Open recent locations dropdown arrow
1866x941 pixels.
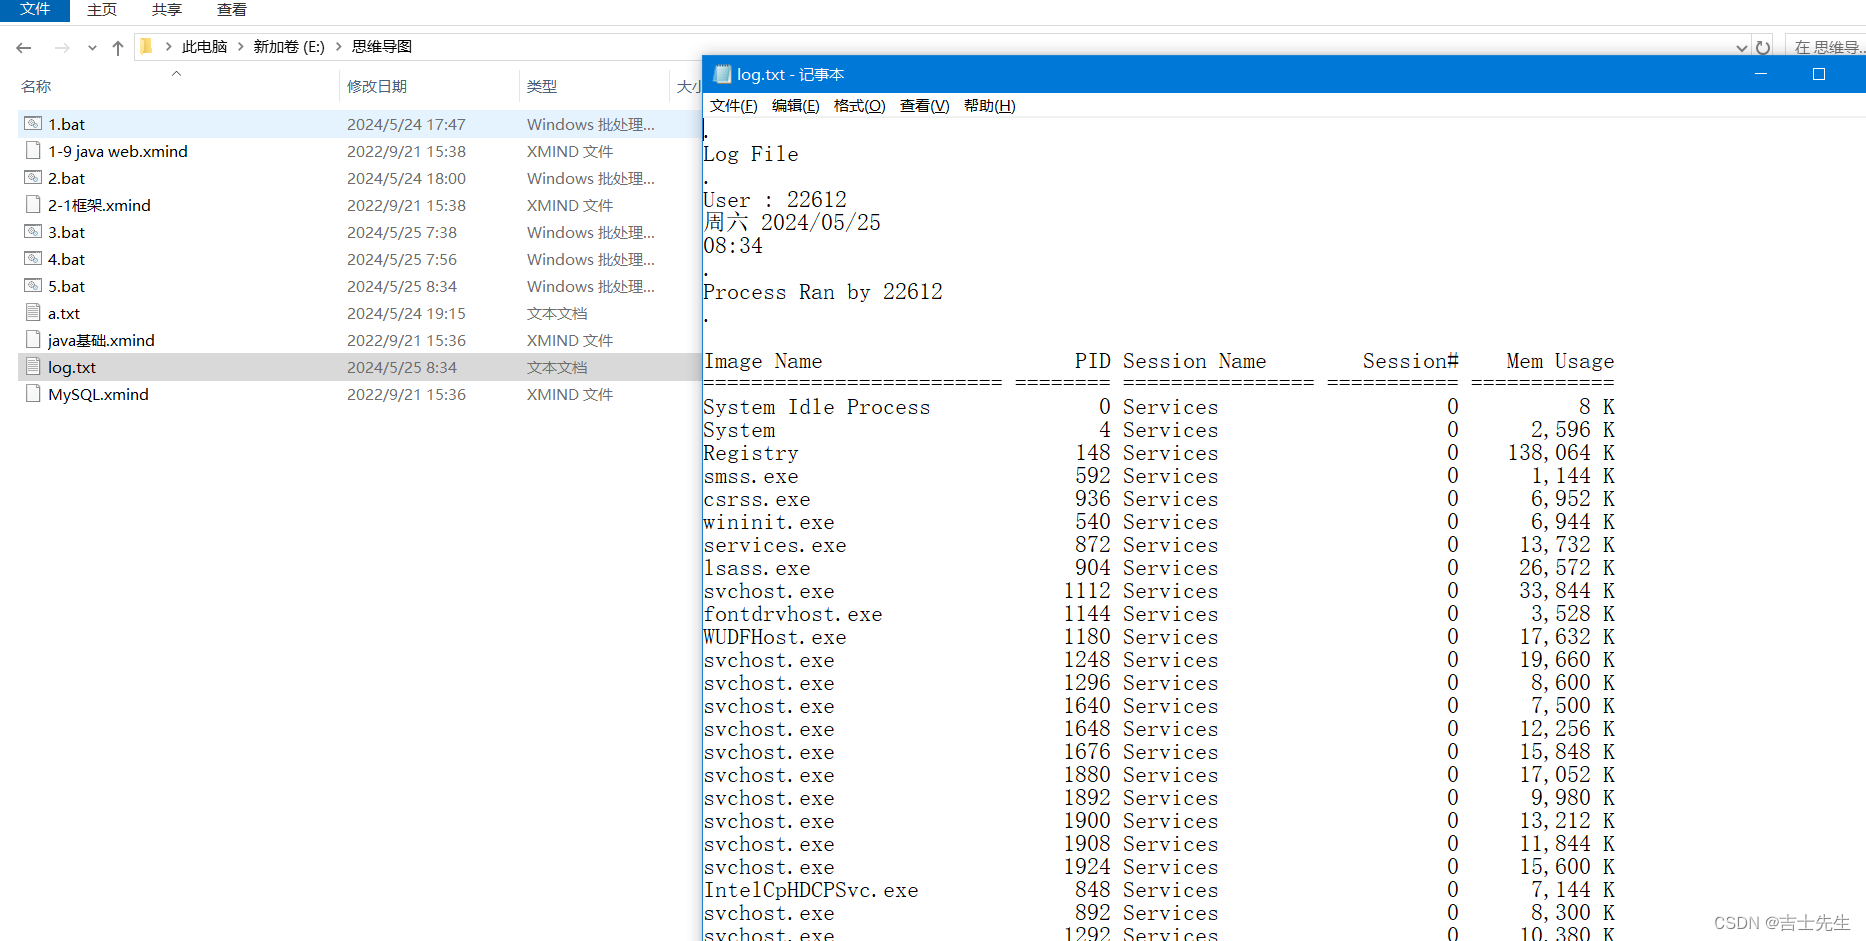click(x=92, y=47)
